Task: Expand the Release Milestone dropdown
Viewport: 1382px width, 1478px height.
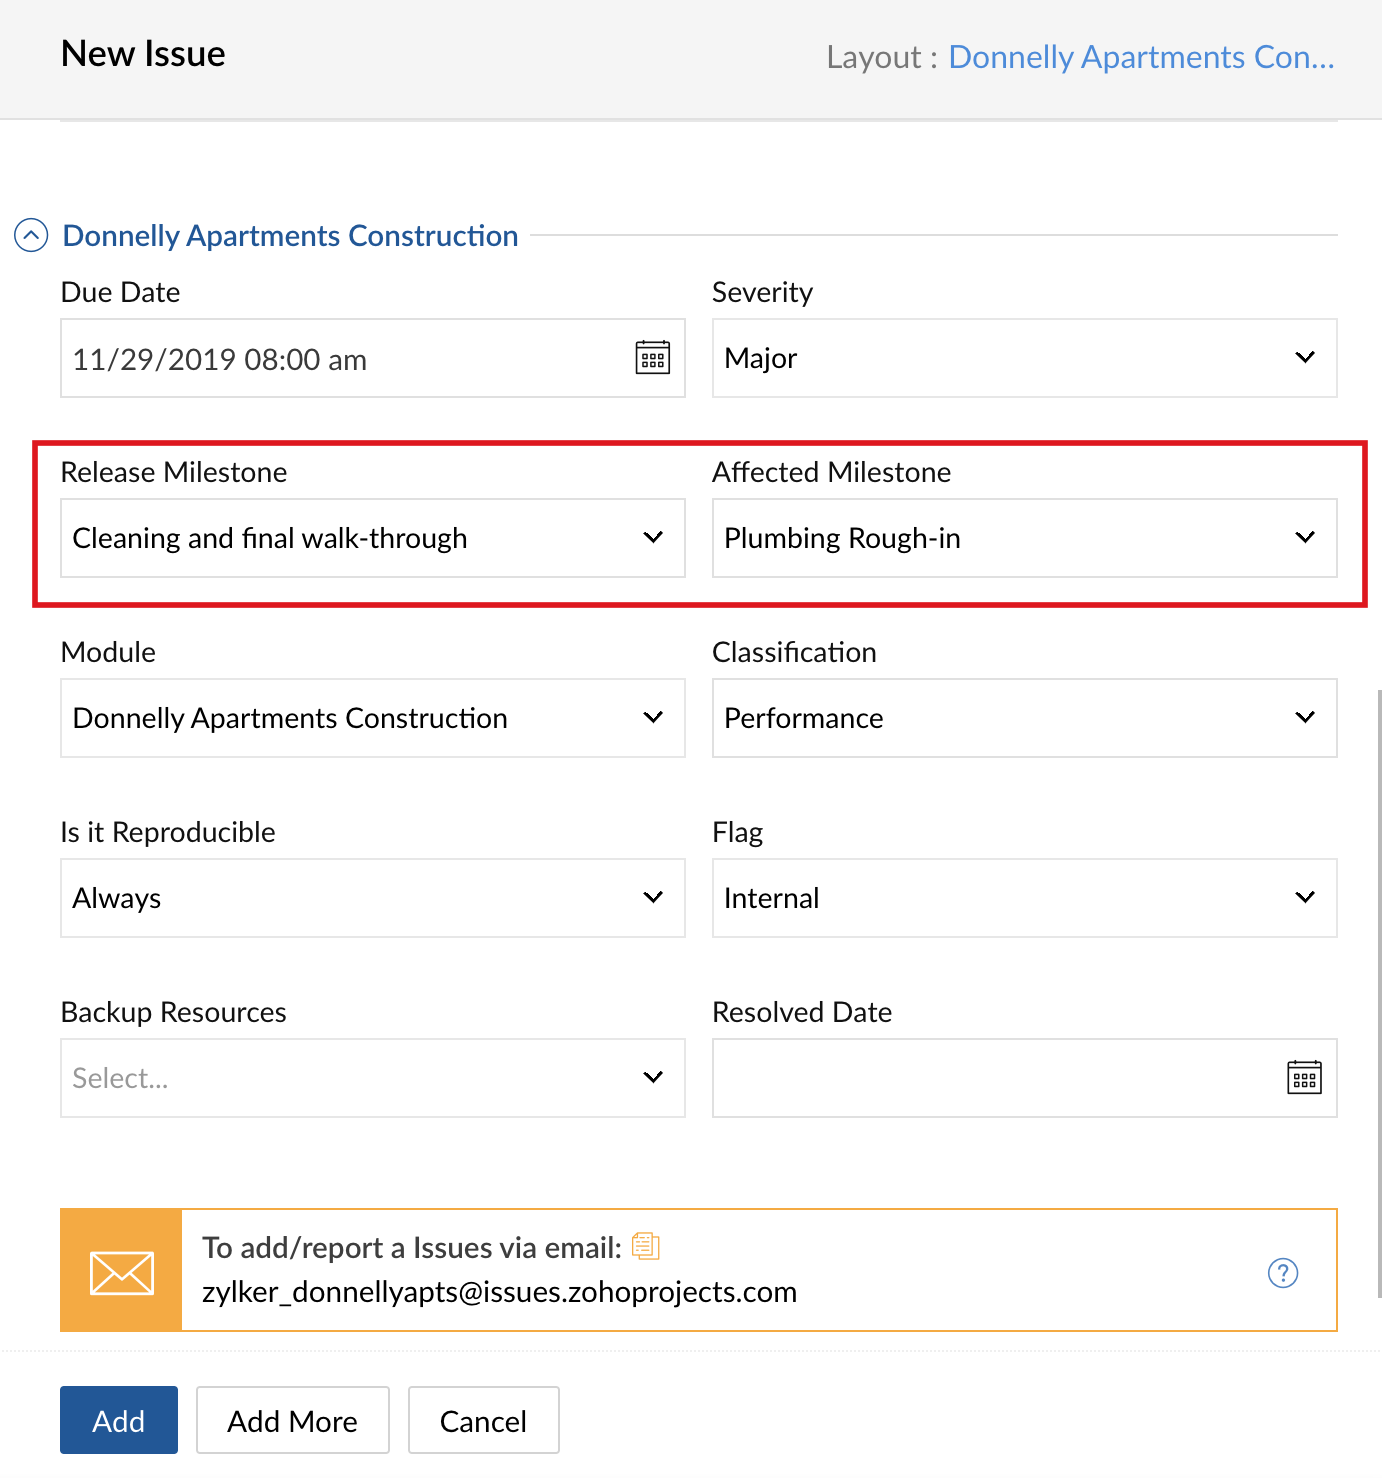Action: [x=372, y=538]
